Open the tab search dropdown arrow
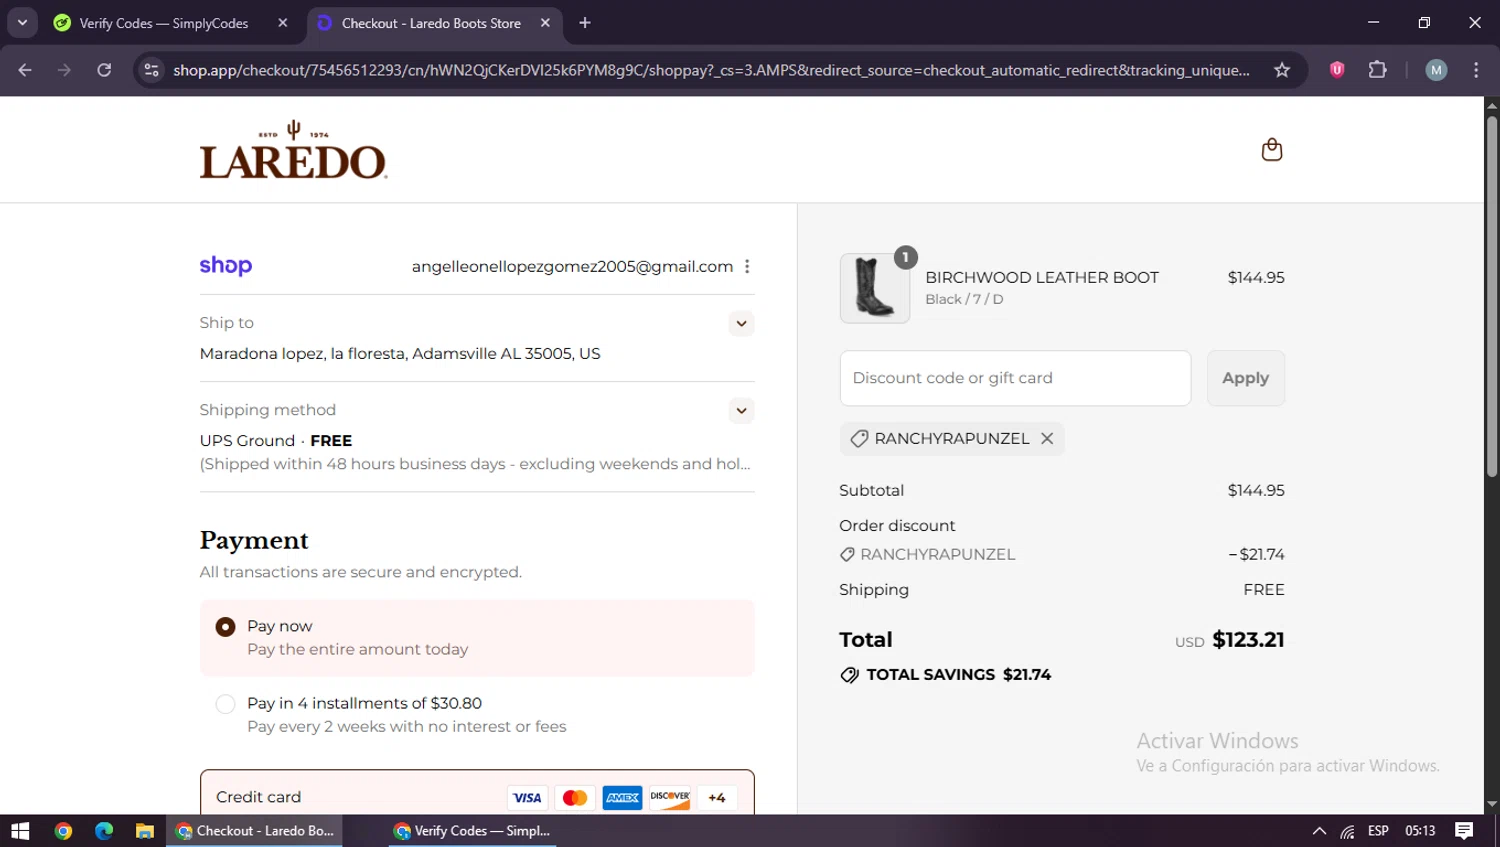The width and height of the screenshot is (1500, 847). pos(22,23)
